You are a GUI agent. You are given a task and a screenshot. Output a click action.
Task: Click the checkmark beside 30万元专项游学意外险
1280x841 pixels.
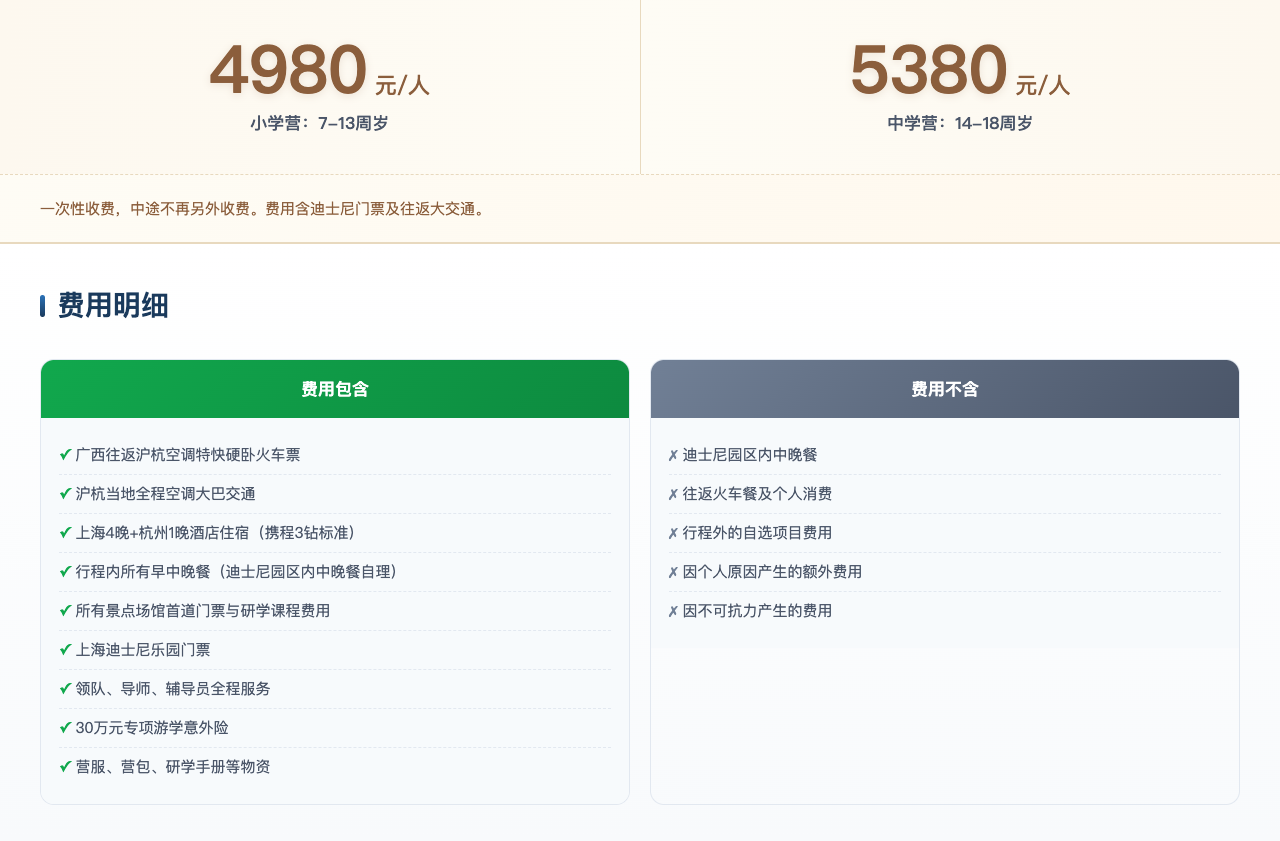tap(64, 728)
